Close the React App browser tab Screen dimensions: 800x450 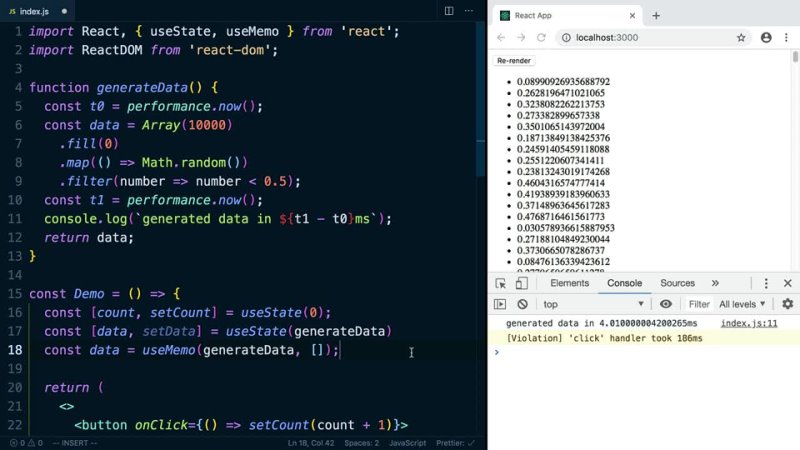(632, 16)
